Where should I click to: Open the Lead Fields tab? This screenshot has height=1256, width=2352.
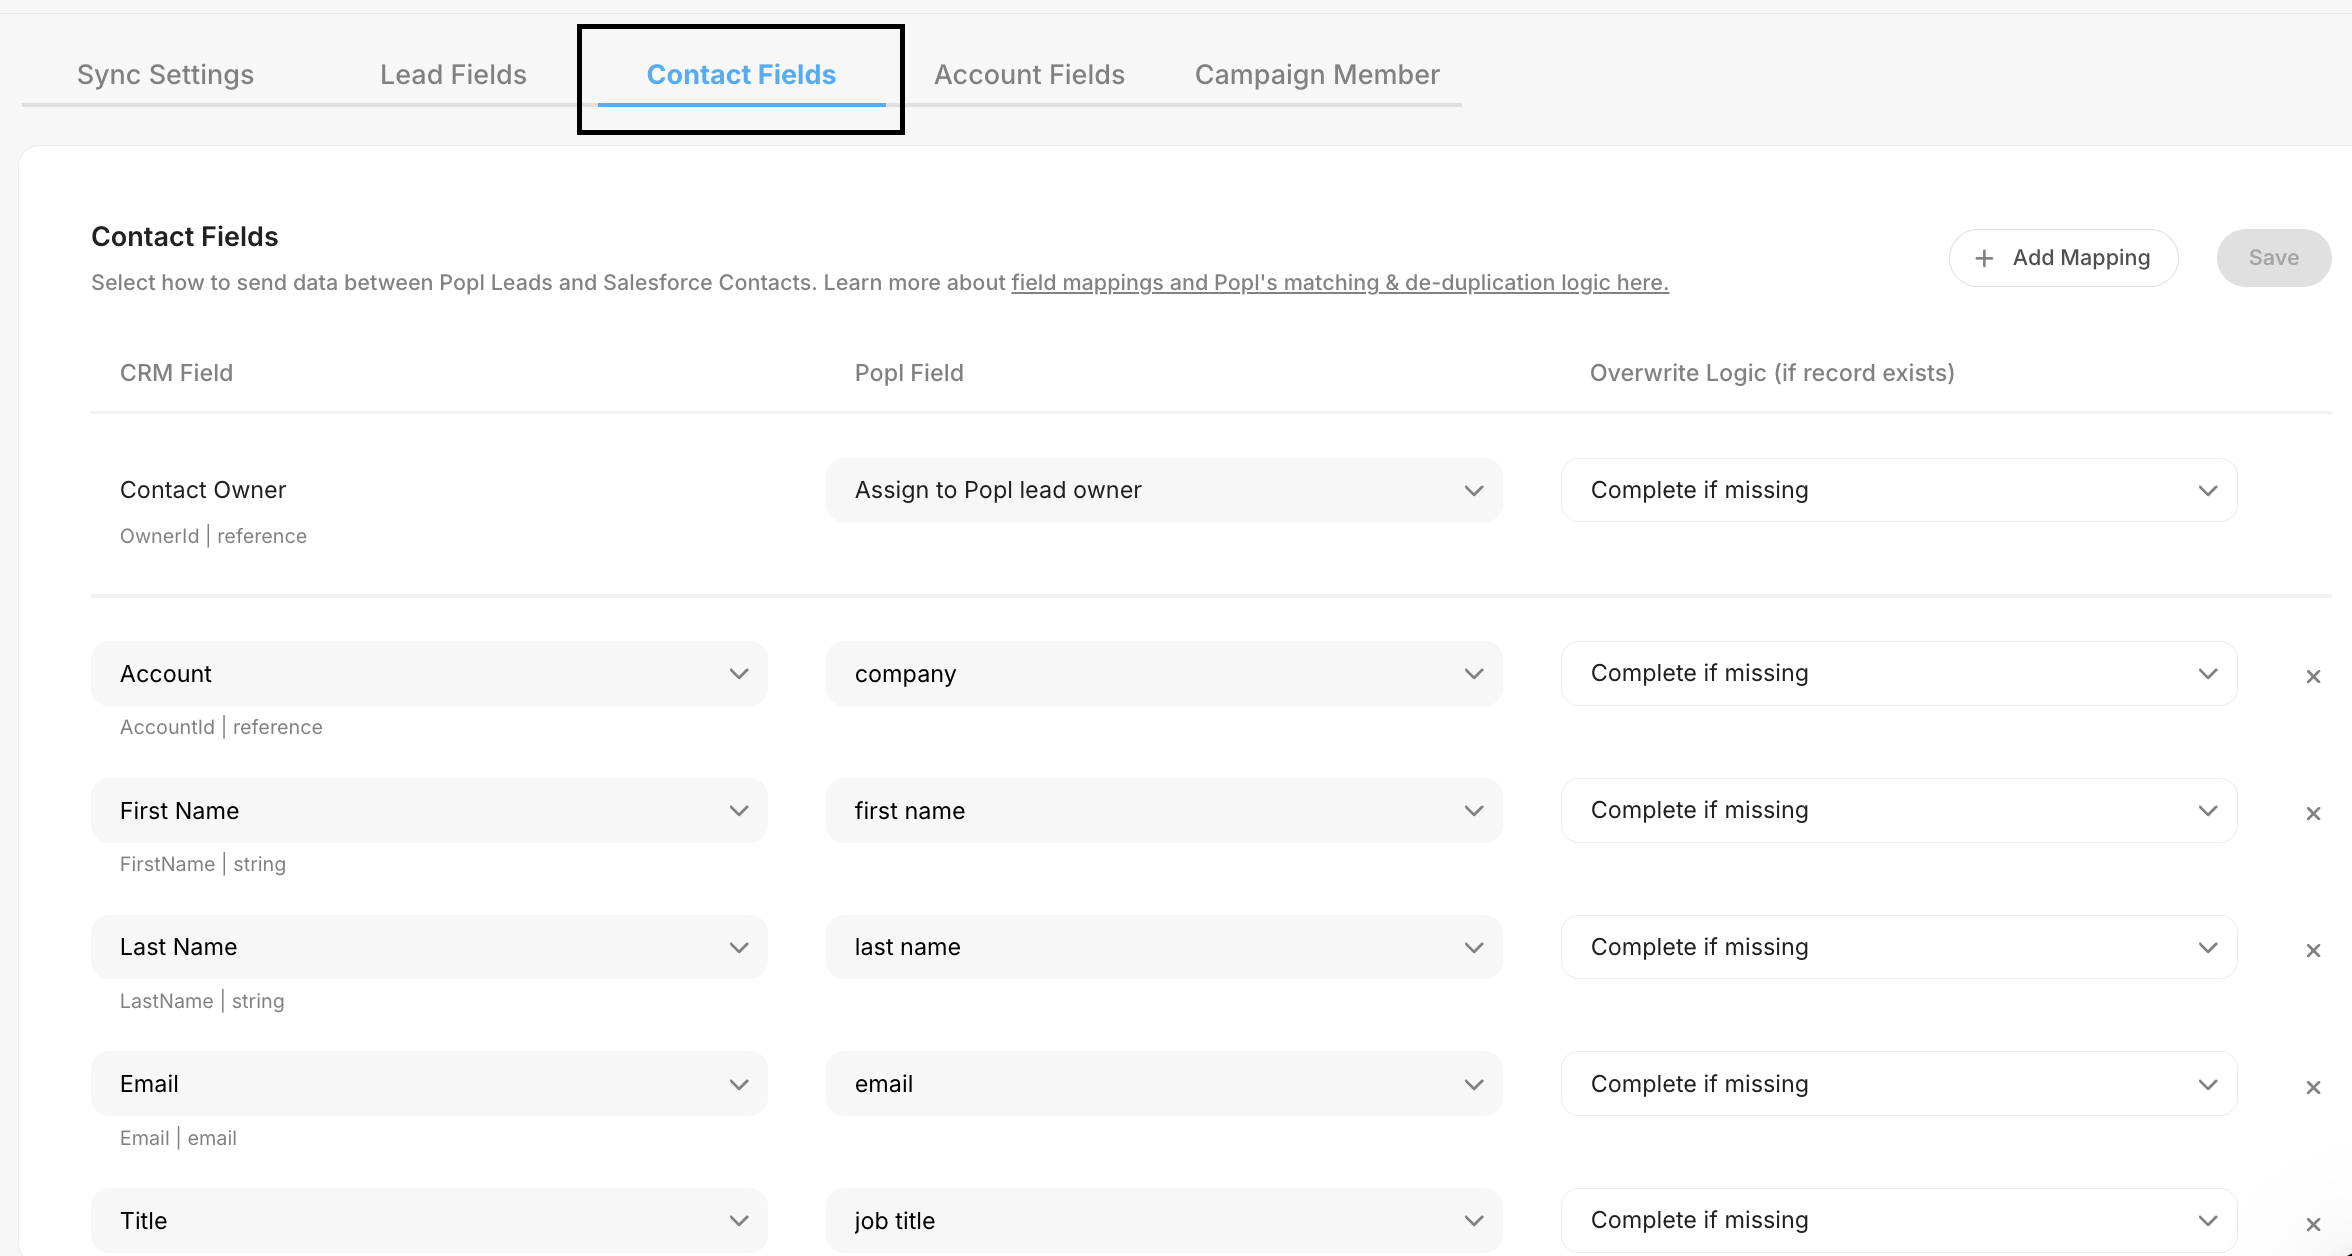(453, 75)
